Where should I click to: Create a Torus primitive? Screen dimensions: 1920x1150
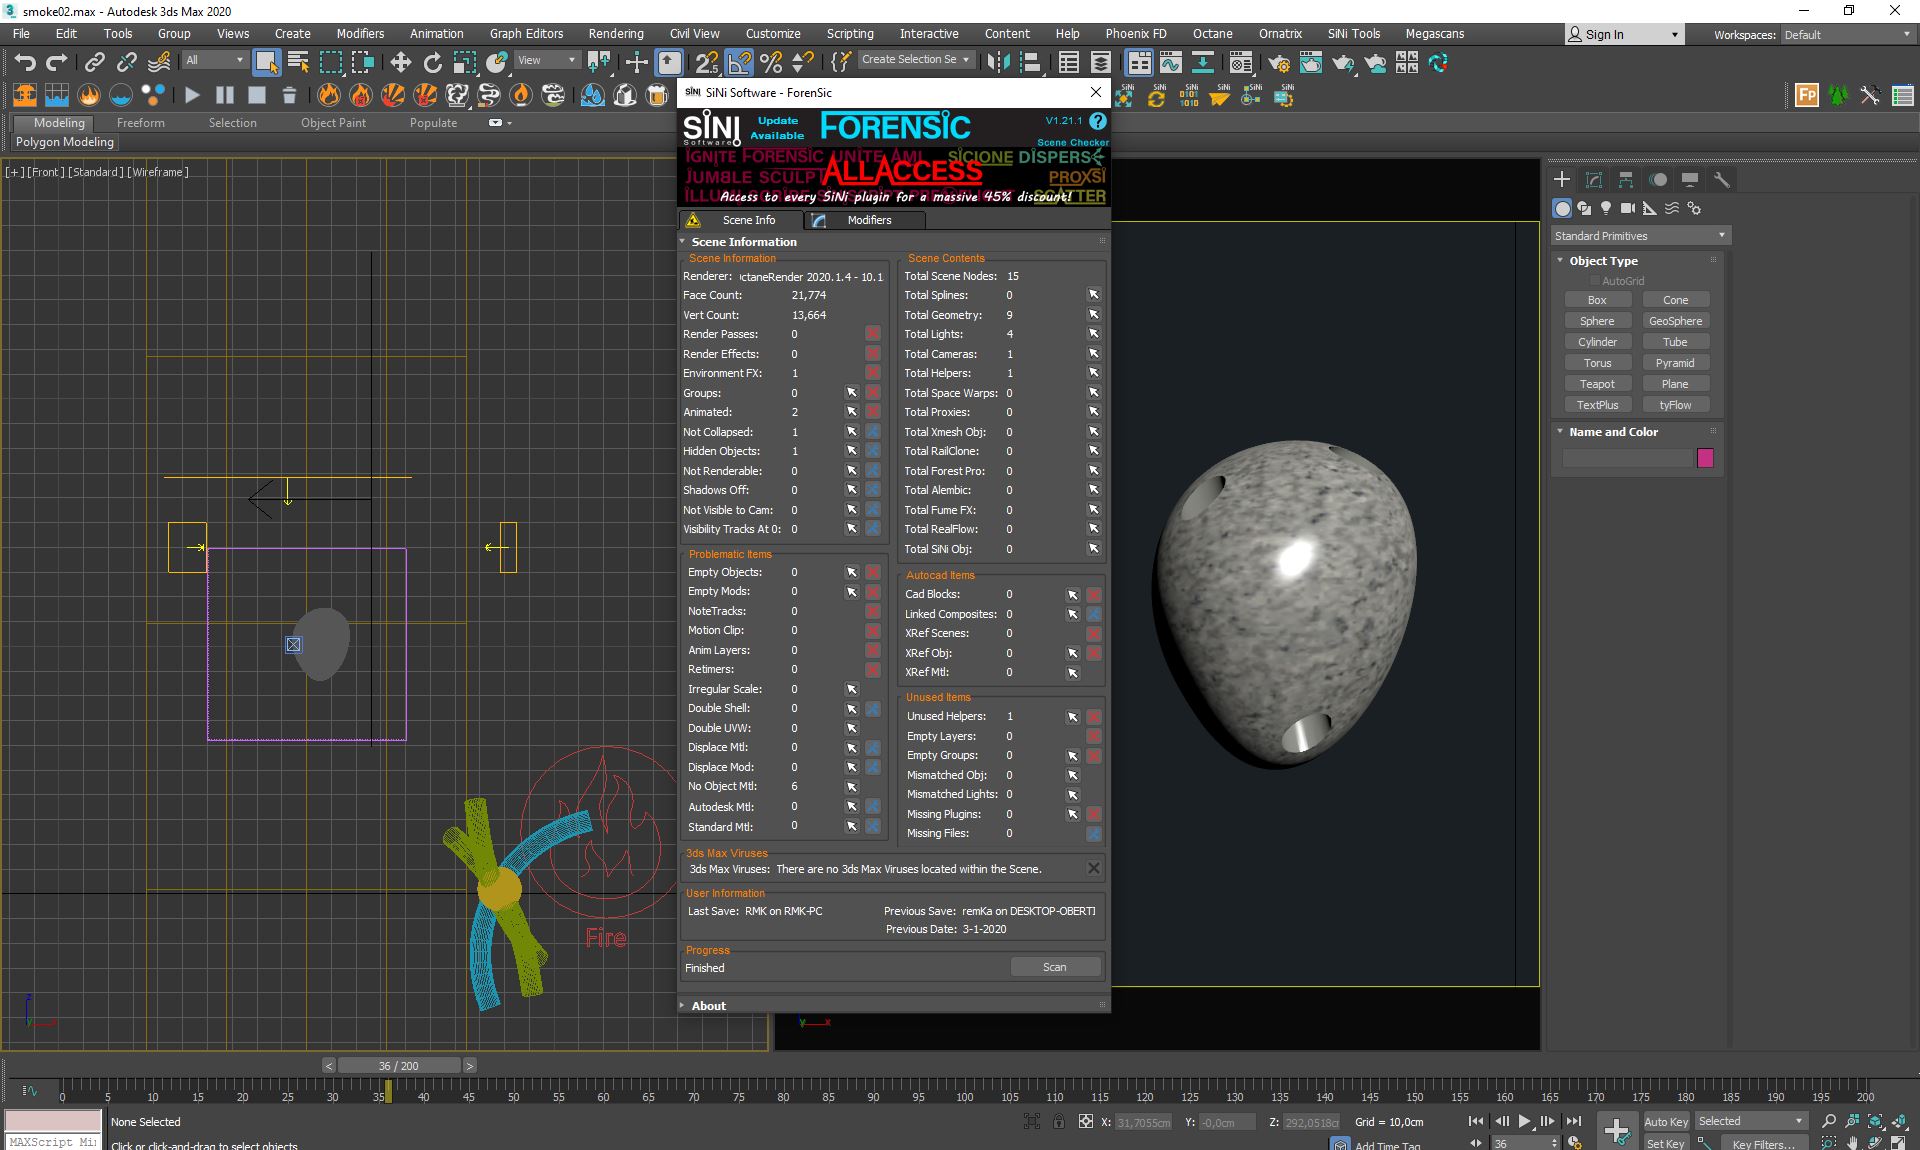point(1597,363)
